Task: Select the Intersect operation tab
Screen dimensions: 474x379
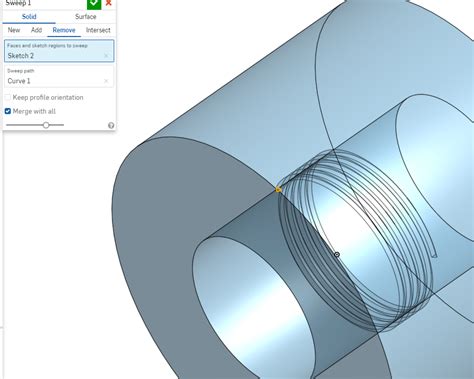Action: [x=98, y=30]
